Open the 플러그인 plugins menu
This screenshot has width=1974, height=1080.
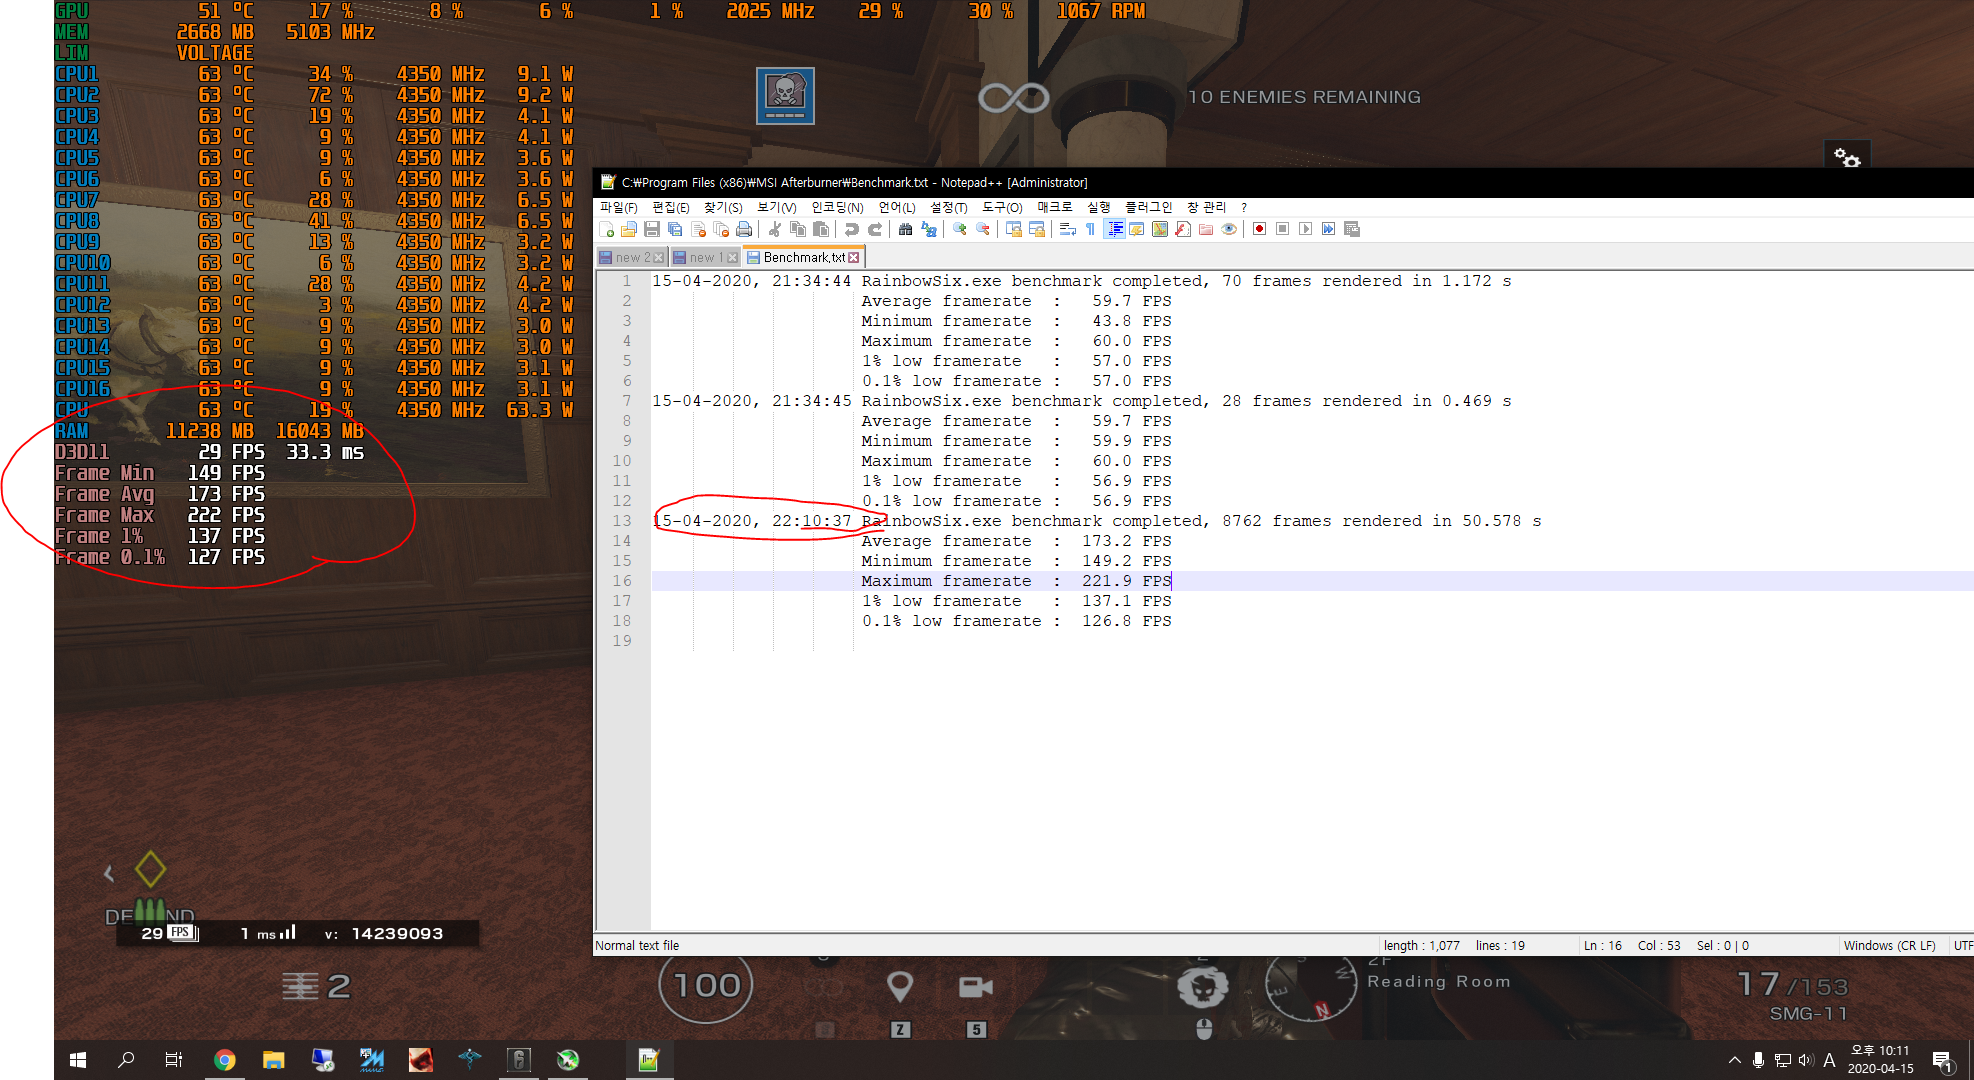coord(1148,207)
